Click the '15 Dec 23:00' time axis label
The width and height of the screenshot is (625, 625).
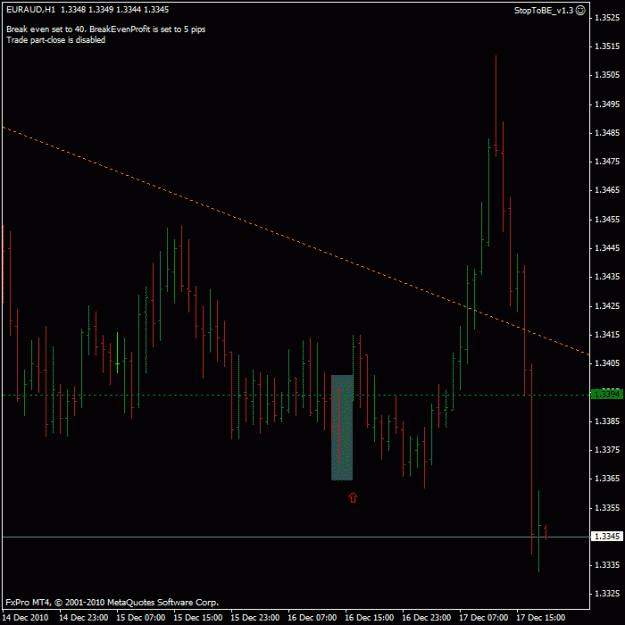(x=255, y=617)
